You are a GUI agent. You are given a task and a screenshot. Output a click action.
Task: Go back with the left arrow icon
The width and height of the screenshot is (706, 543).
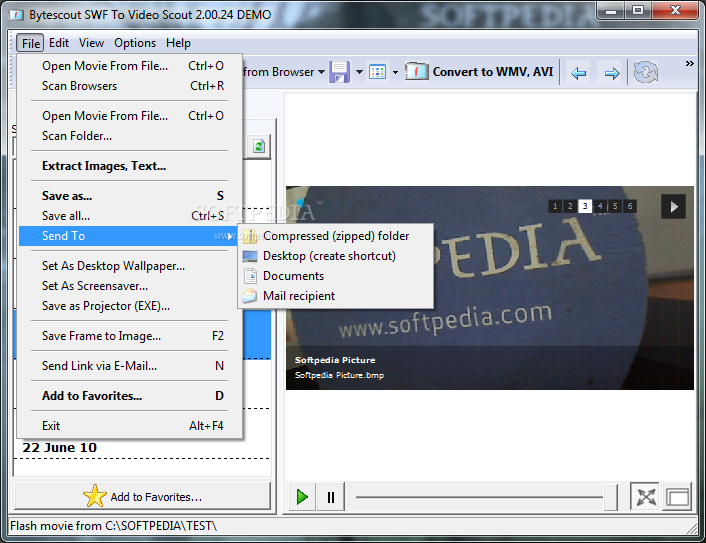578,73
